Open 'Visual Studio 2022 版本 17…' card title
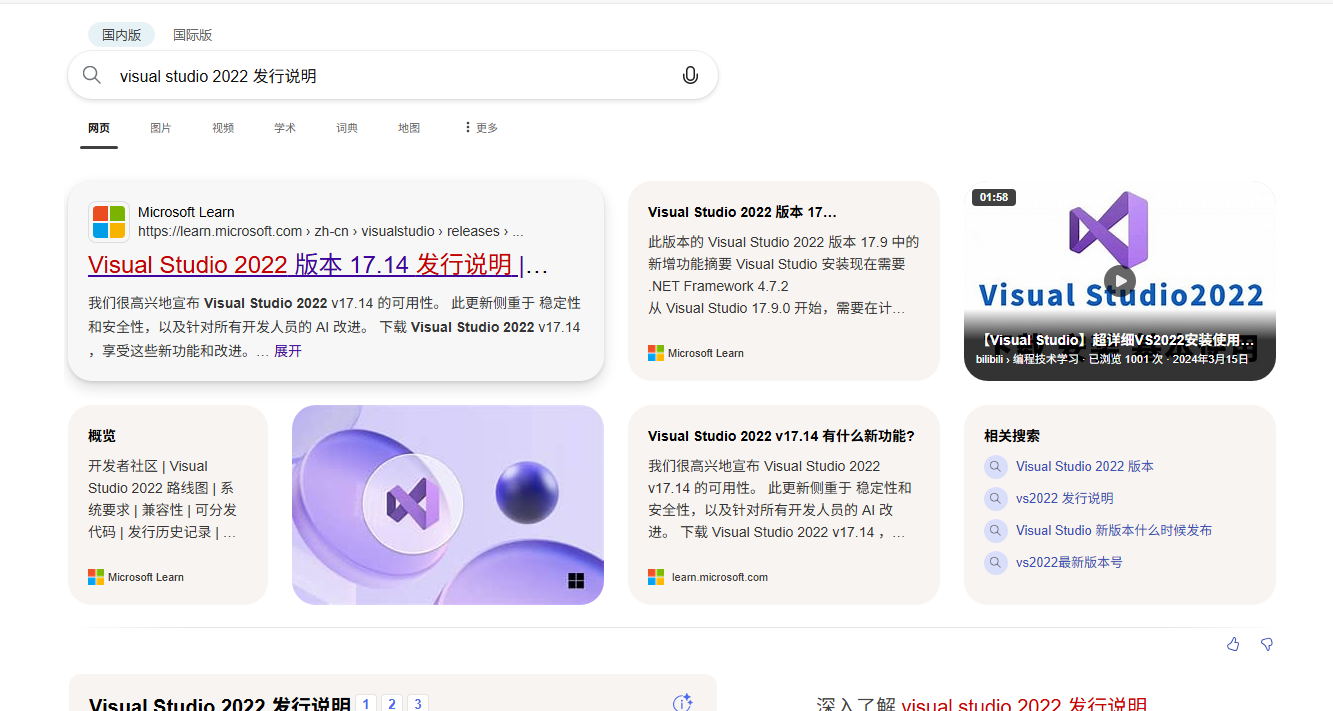This screenshot has width=1333, height=711. click(x=742, y=212)
